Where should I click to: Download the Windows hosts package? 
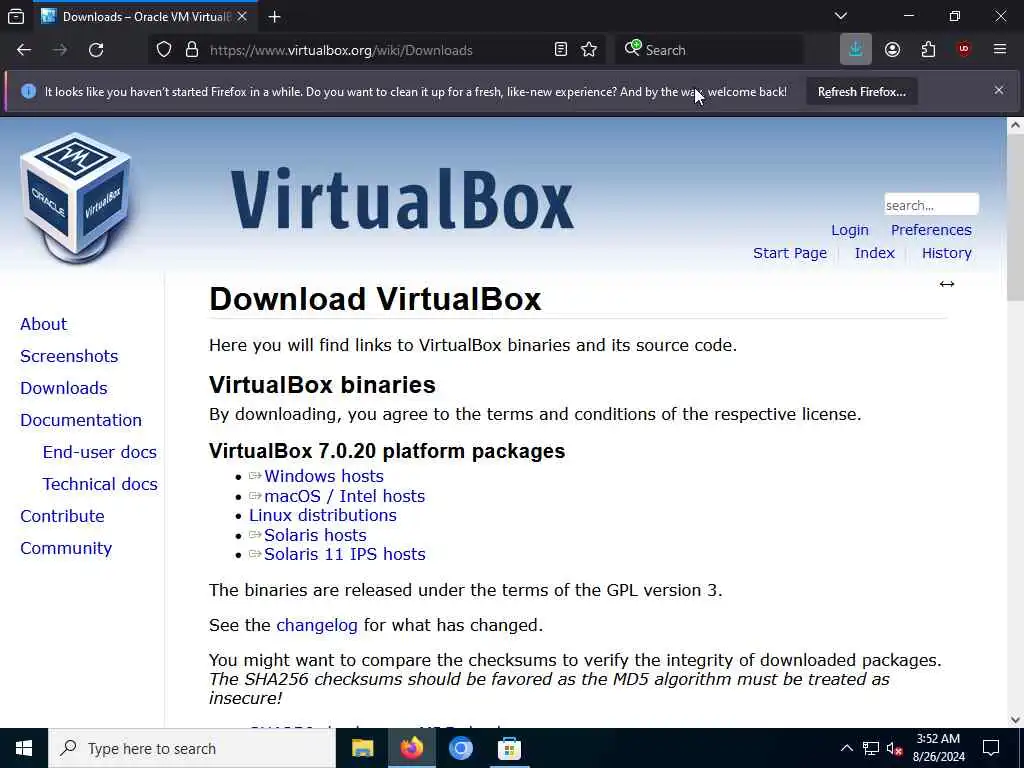(323, 476)
